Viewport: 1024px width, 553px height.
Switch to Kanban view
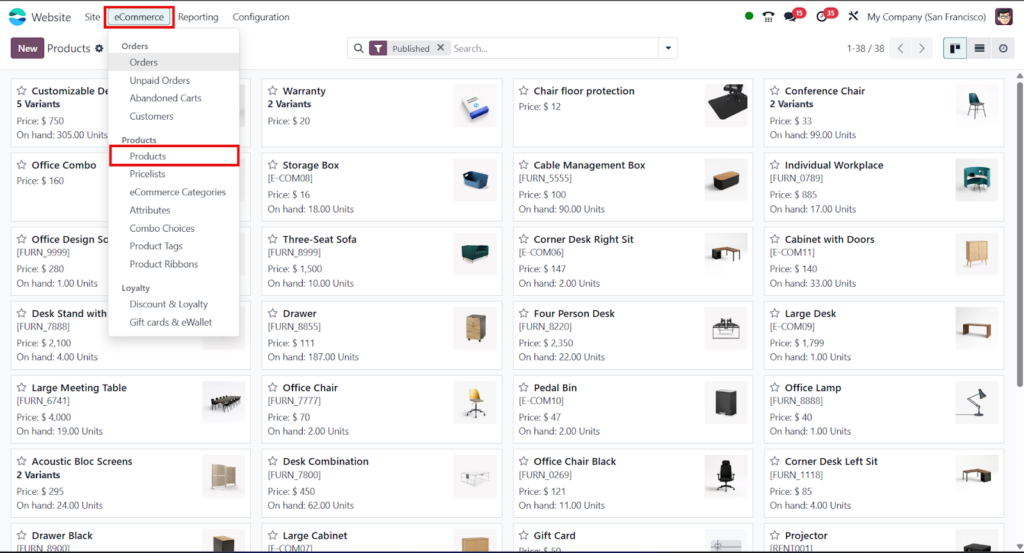pyautogui.click(x=955, y=48)
